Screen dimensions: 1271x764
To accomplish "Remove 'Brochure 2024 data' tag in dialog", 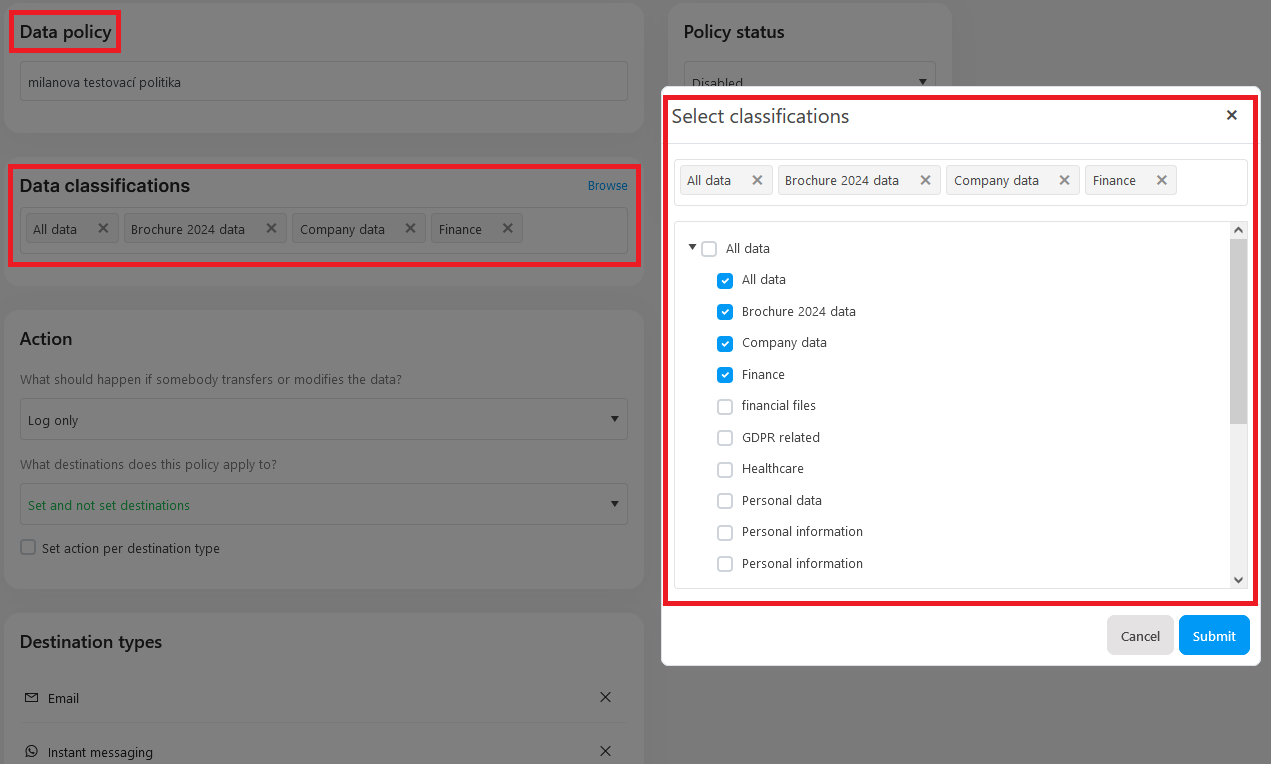I will pyautogui.click(x=925, y=180).
